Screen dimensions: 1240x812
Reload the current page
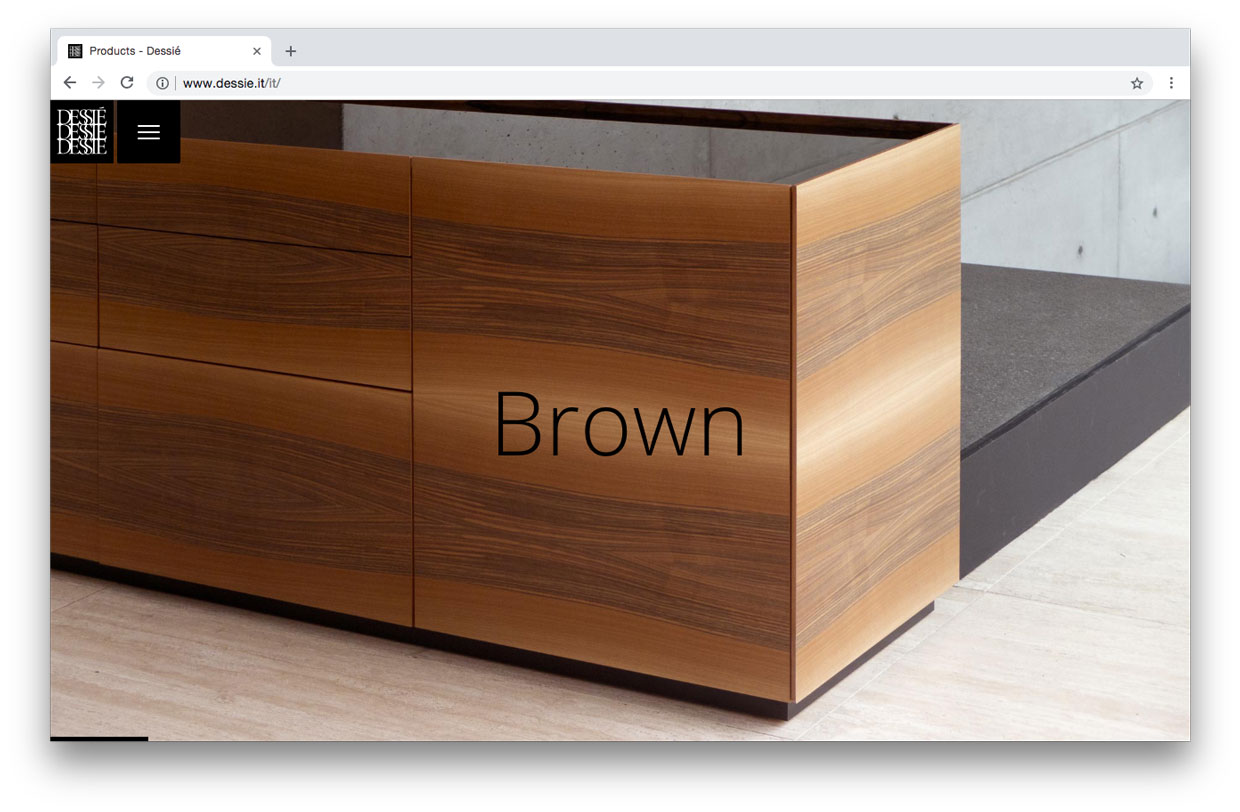[127, 83]
